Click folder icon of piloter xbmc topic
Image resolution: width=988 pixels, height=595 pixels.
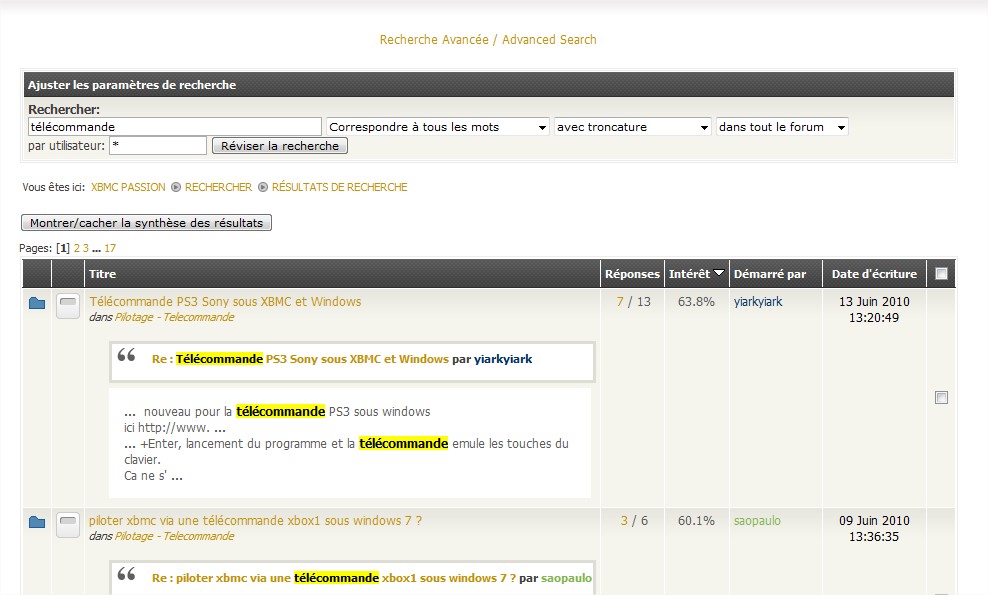pyautogui.click(x=37, y=522)
